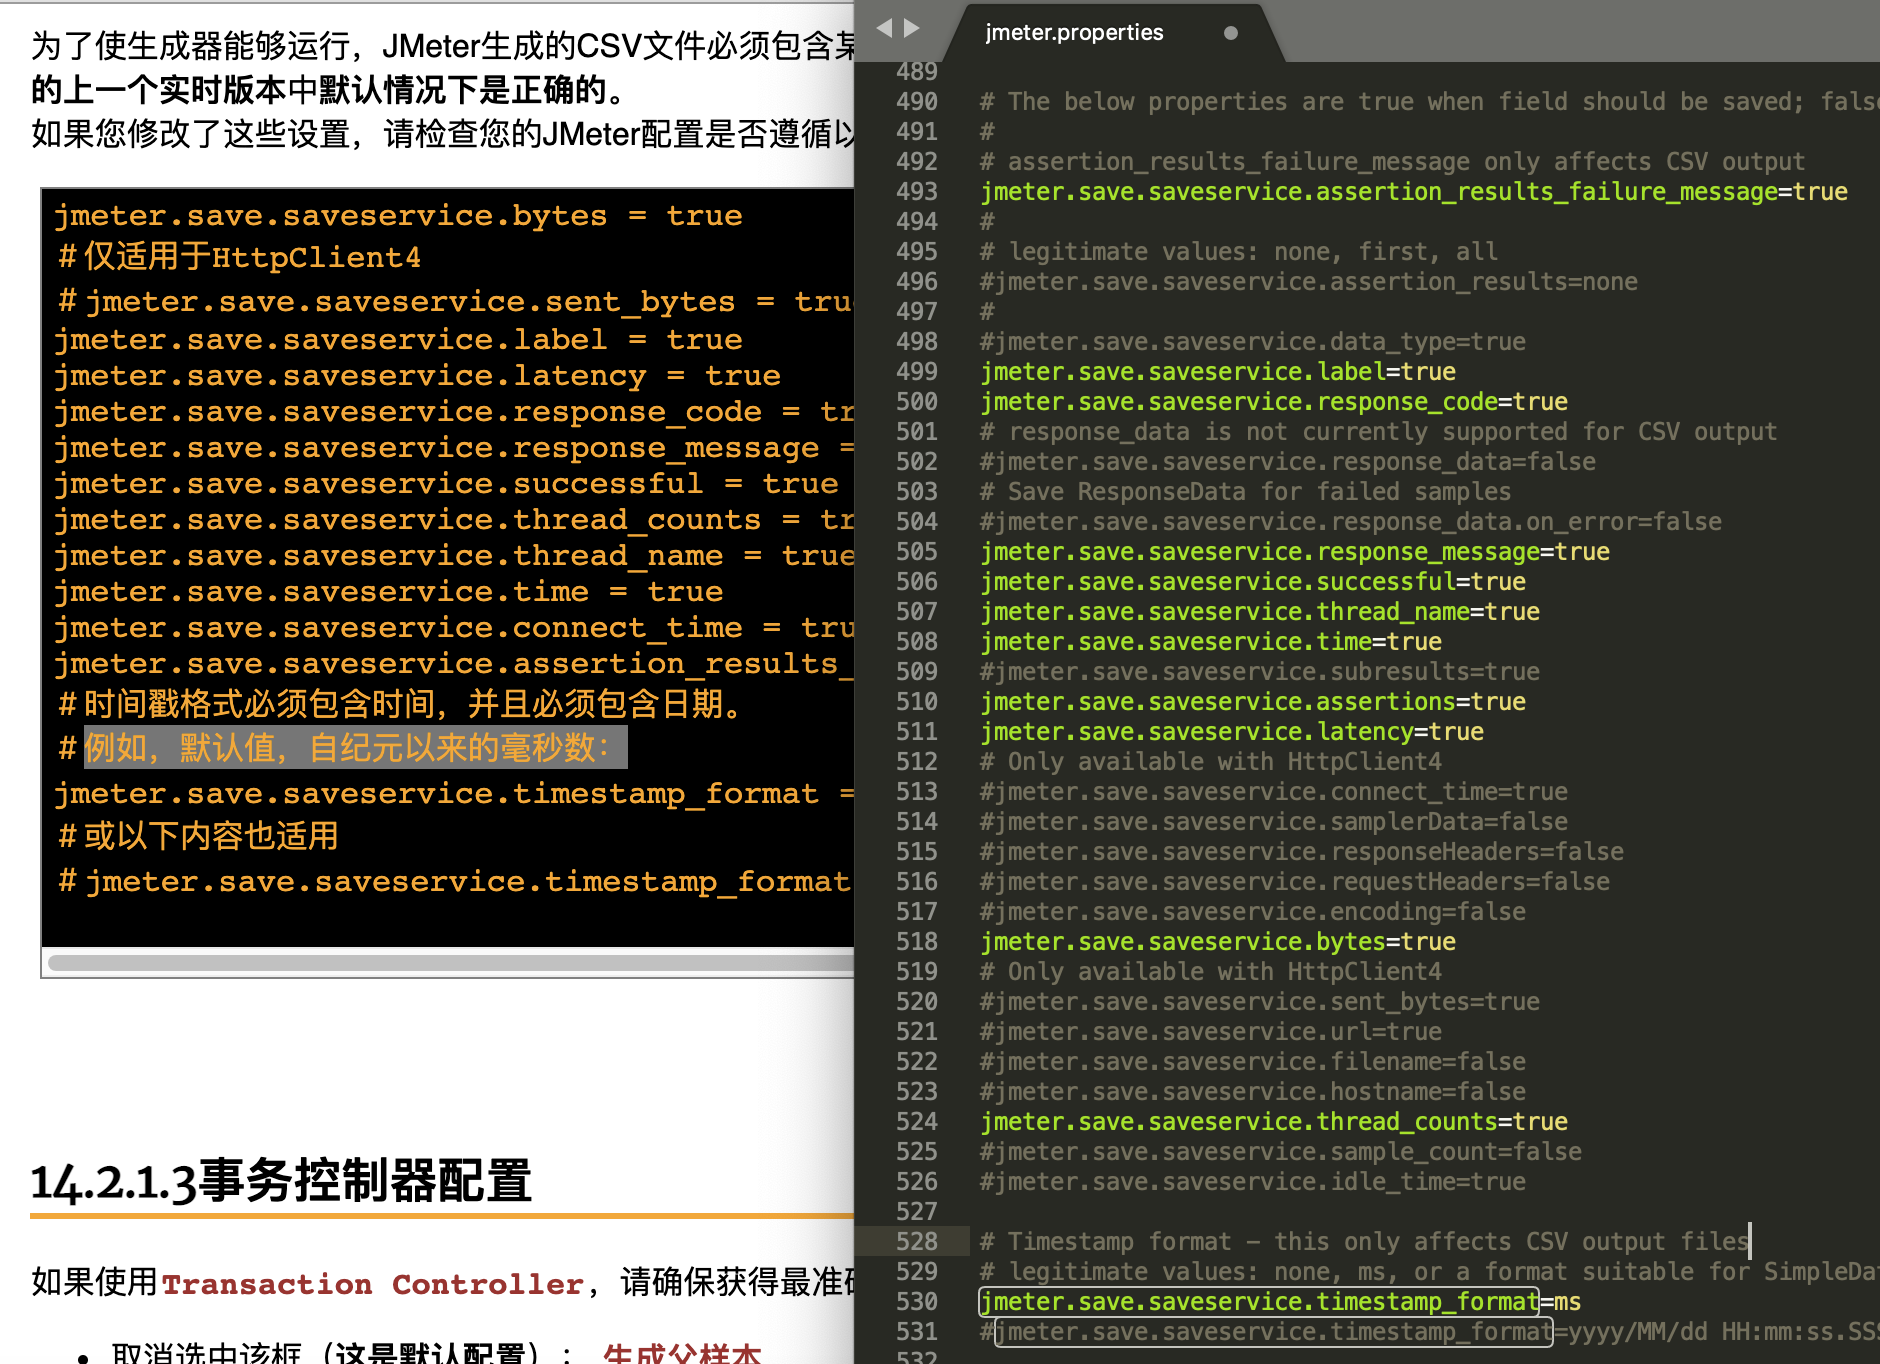Click editor line saveservice.latency=true
1880x1364 pixels.
pyautogui.click(x=1232, y=731)
